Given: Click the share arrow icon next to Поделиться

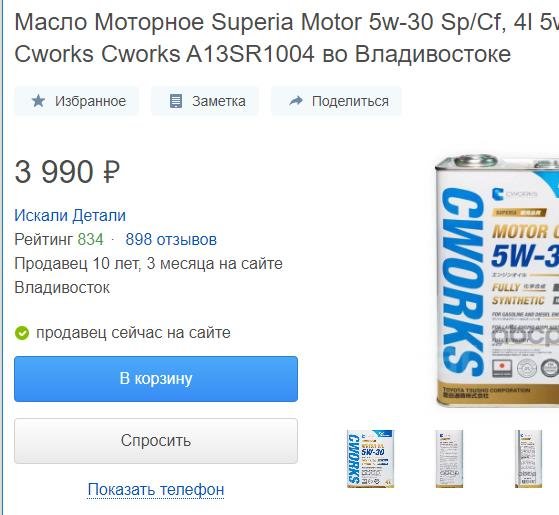Looking at the screenshot, I should (296, 101).
